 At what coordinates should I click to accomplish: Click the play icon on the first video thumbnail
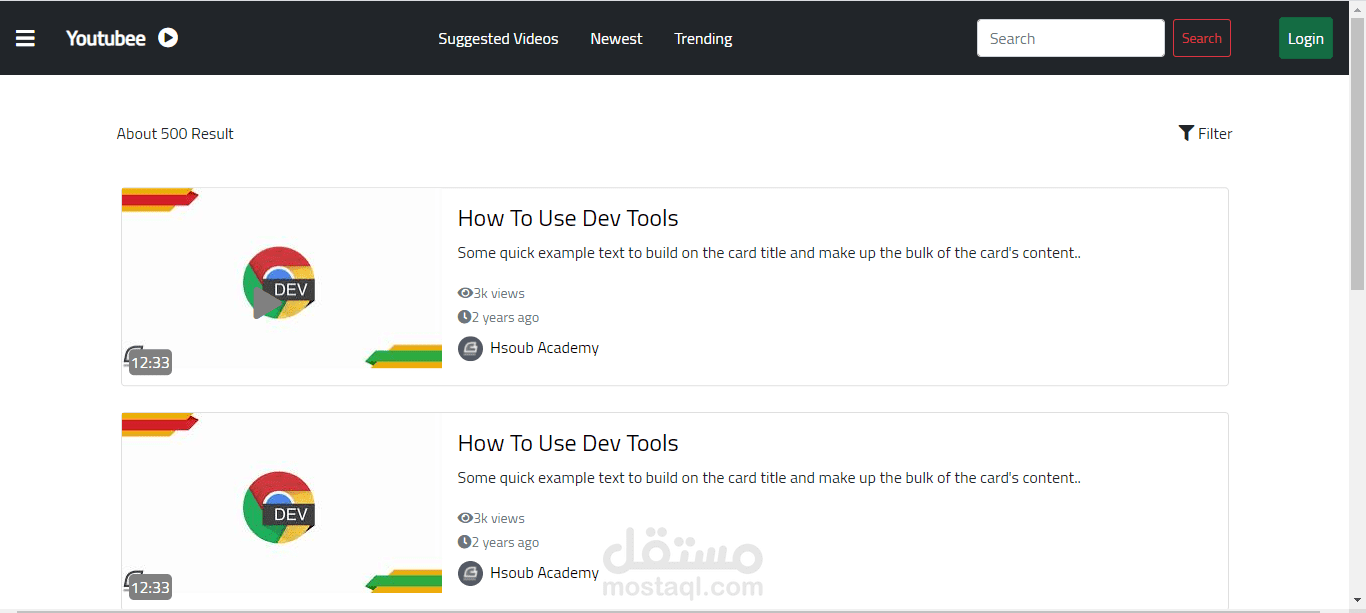(x=266, y=303)
